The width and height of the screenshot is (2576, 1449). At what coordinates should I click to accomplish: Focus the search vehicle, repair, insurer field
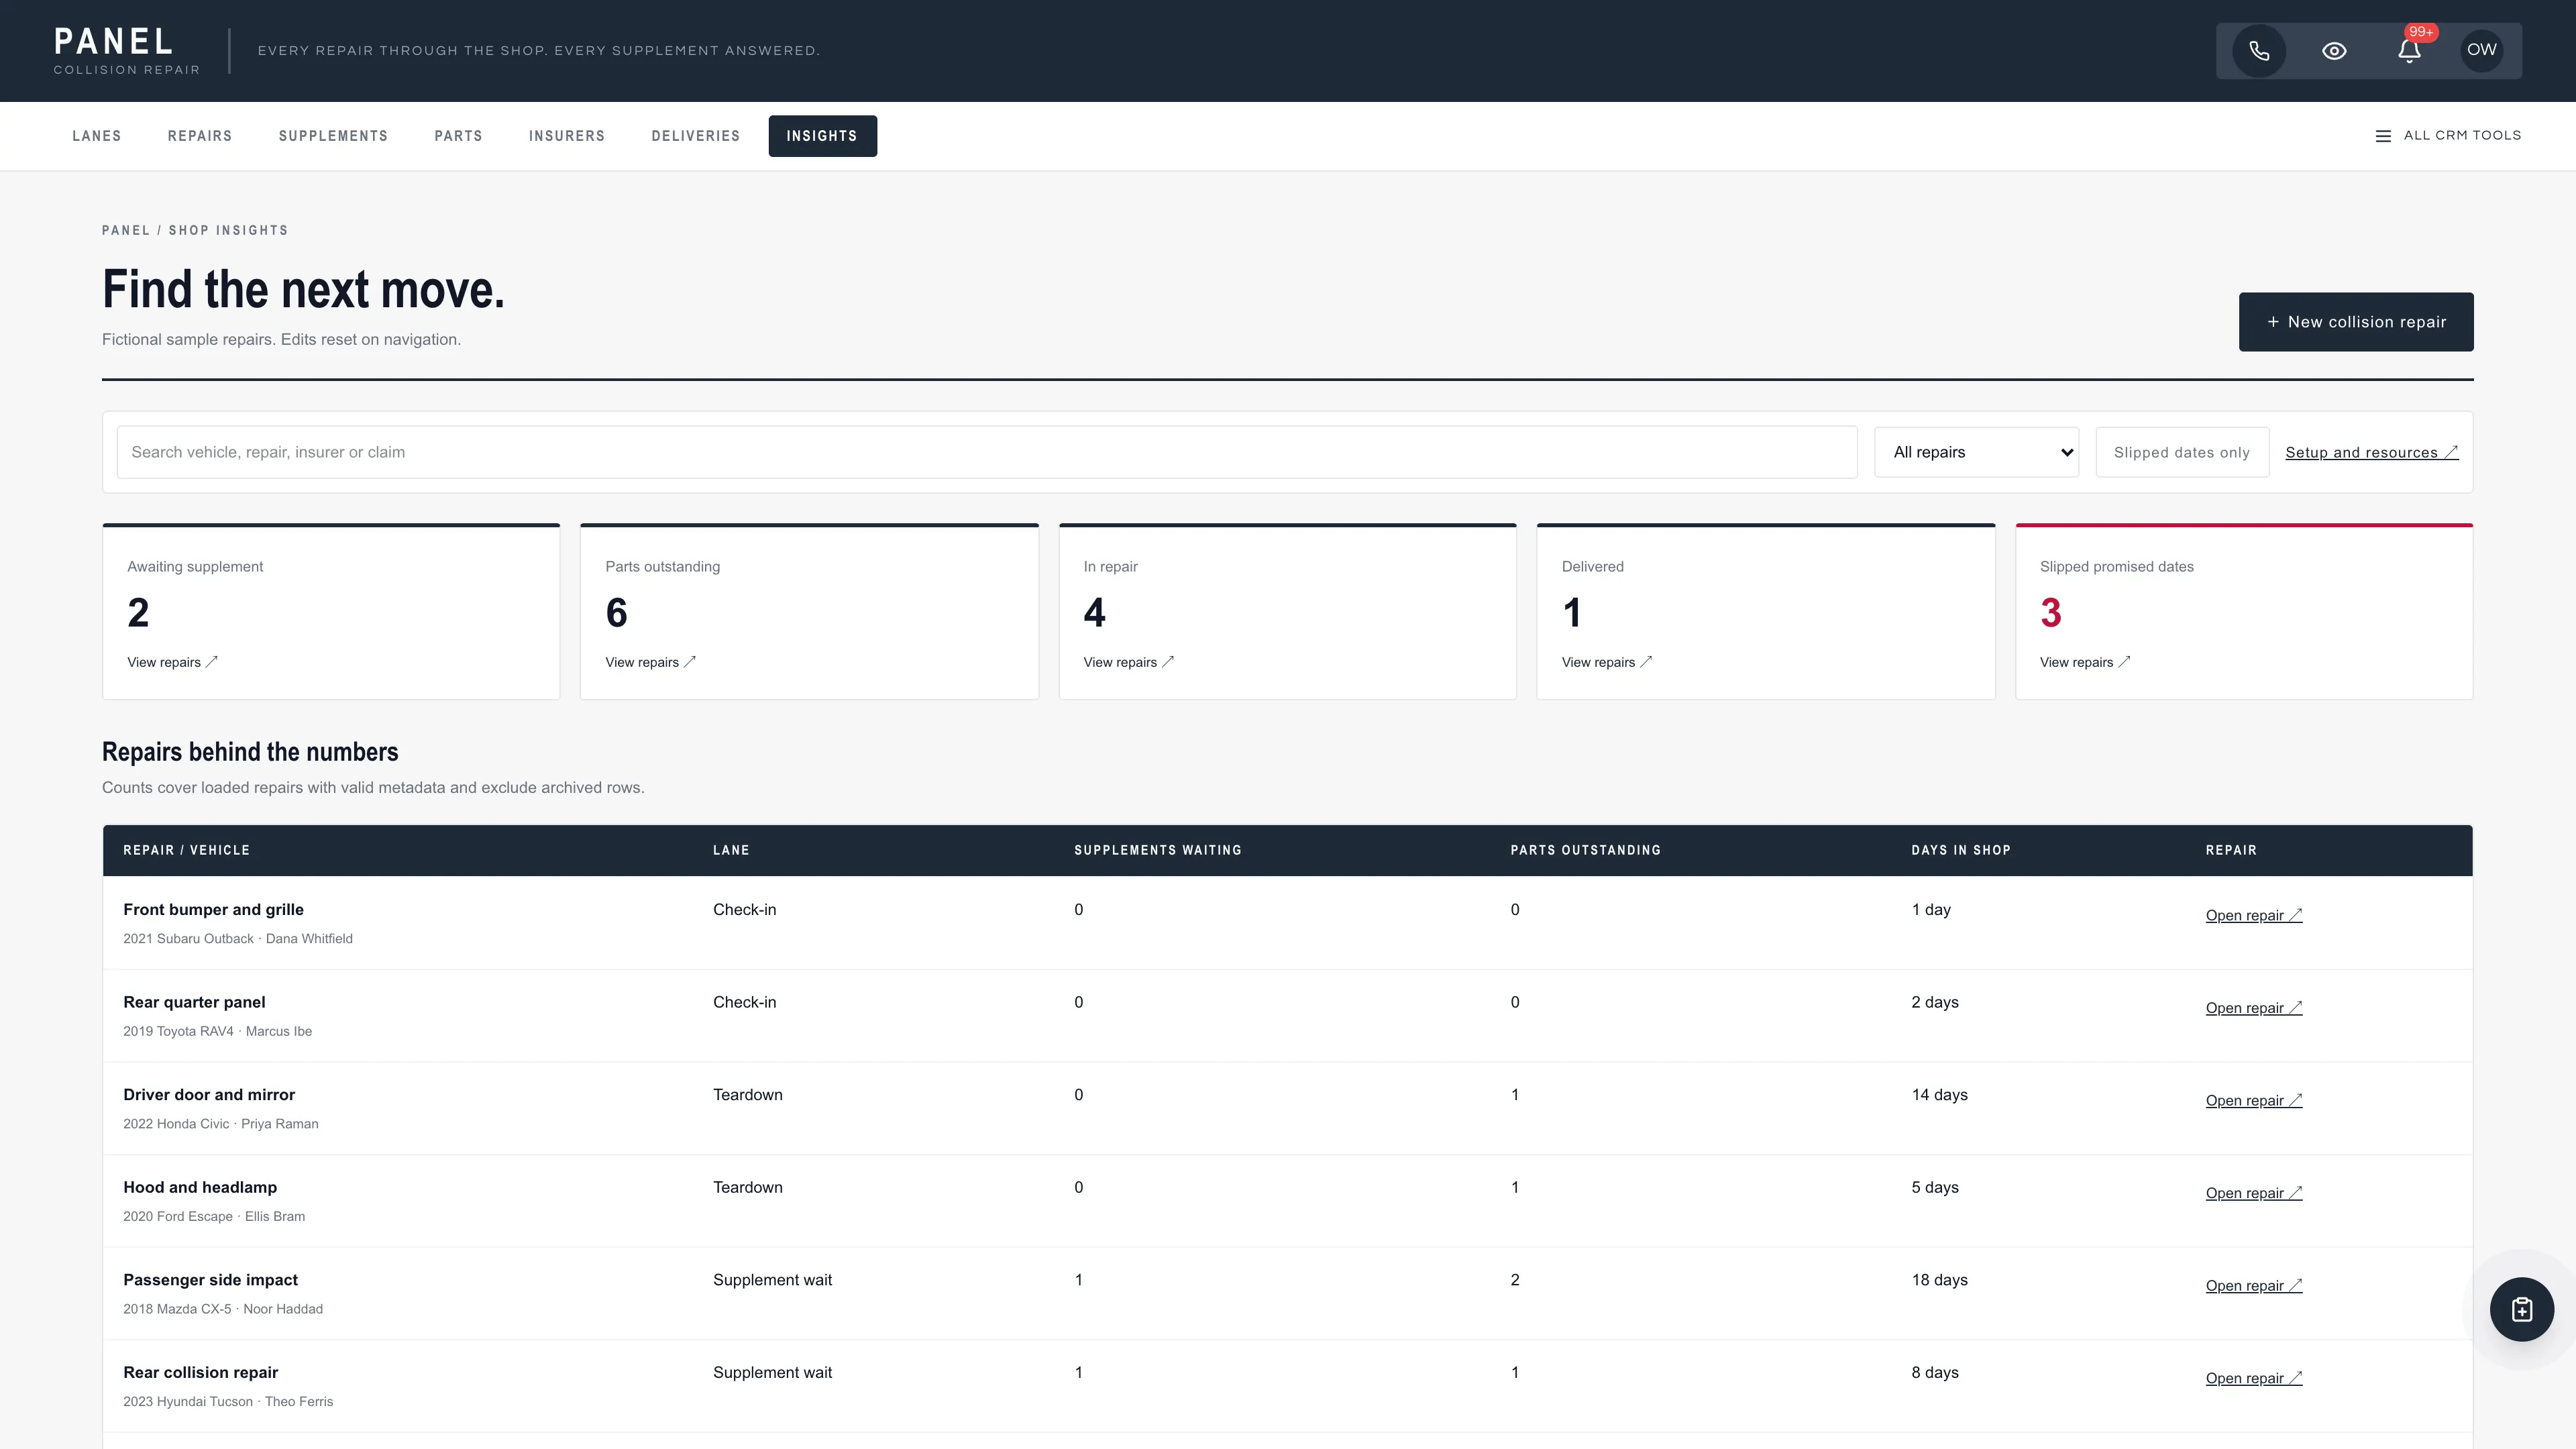click(x=987, y=452)
